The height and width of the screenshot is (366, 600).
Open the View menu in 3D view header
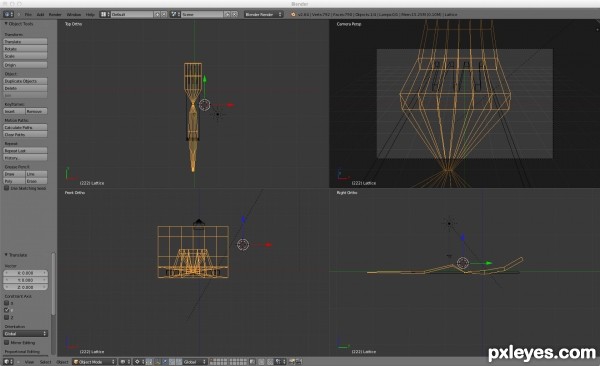coord(29,362)
